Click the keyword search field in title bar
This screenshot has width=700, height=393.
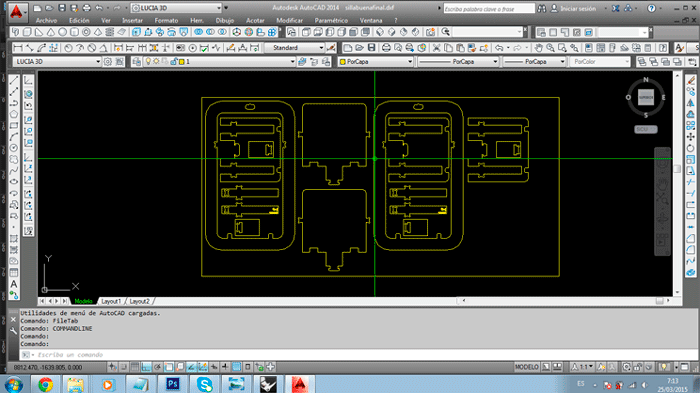[x=489, y=8]
